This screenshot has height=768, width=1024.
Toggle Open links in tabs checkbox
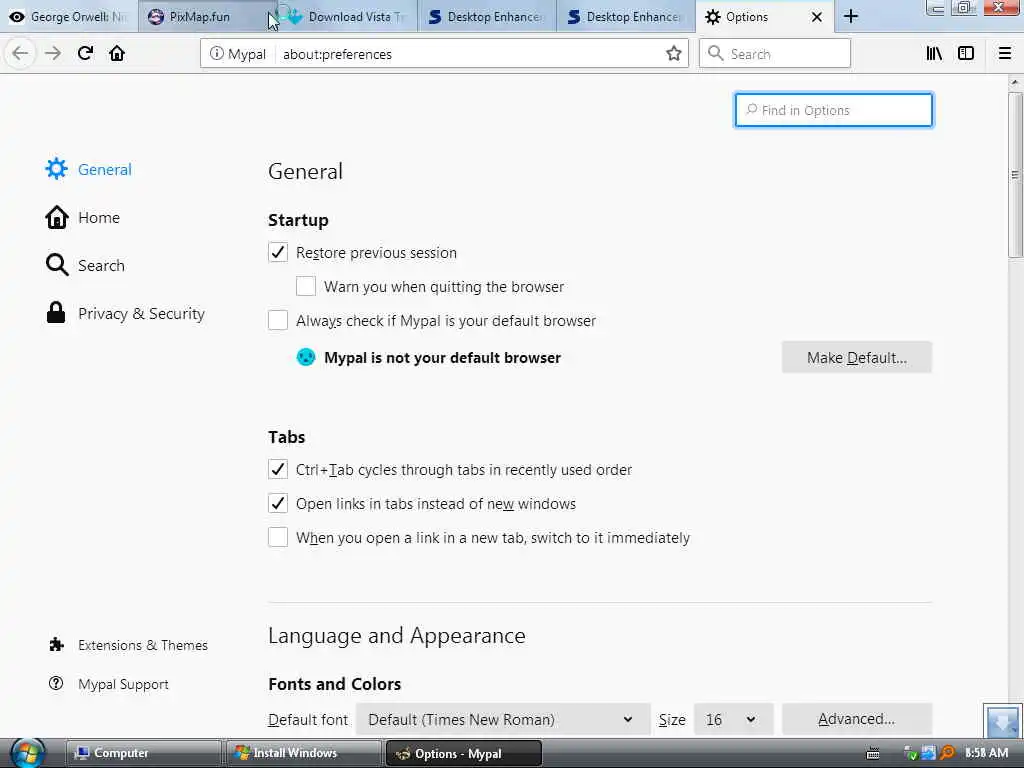click(x=278, y=503)
